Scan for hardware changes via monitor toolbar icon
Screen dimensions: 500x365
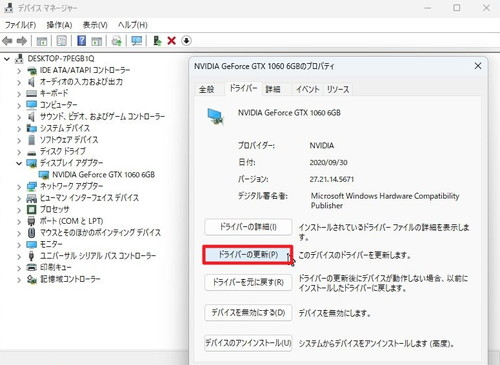[136, 41]
